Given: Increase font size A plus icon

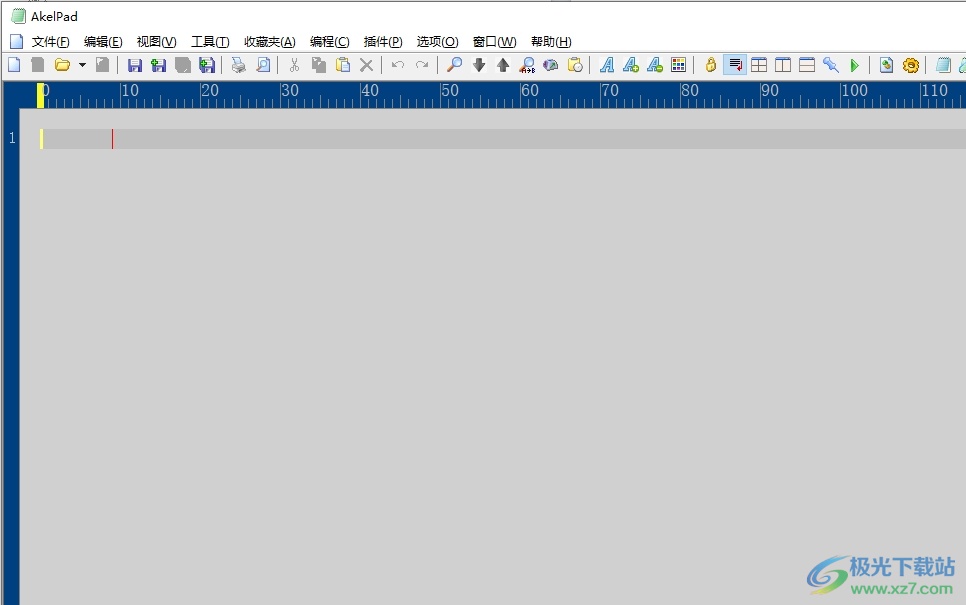Looking at the screenshot, I should click(631, 65).
